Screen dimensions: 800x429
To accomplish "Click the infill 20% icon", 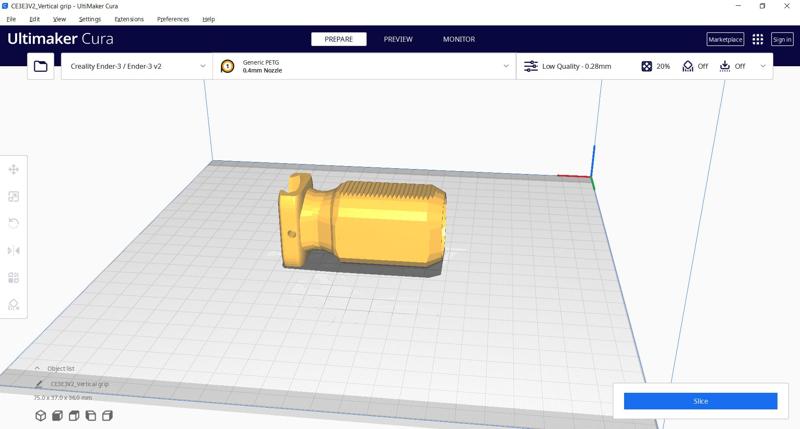I will tap(646, 66).
